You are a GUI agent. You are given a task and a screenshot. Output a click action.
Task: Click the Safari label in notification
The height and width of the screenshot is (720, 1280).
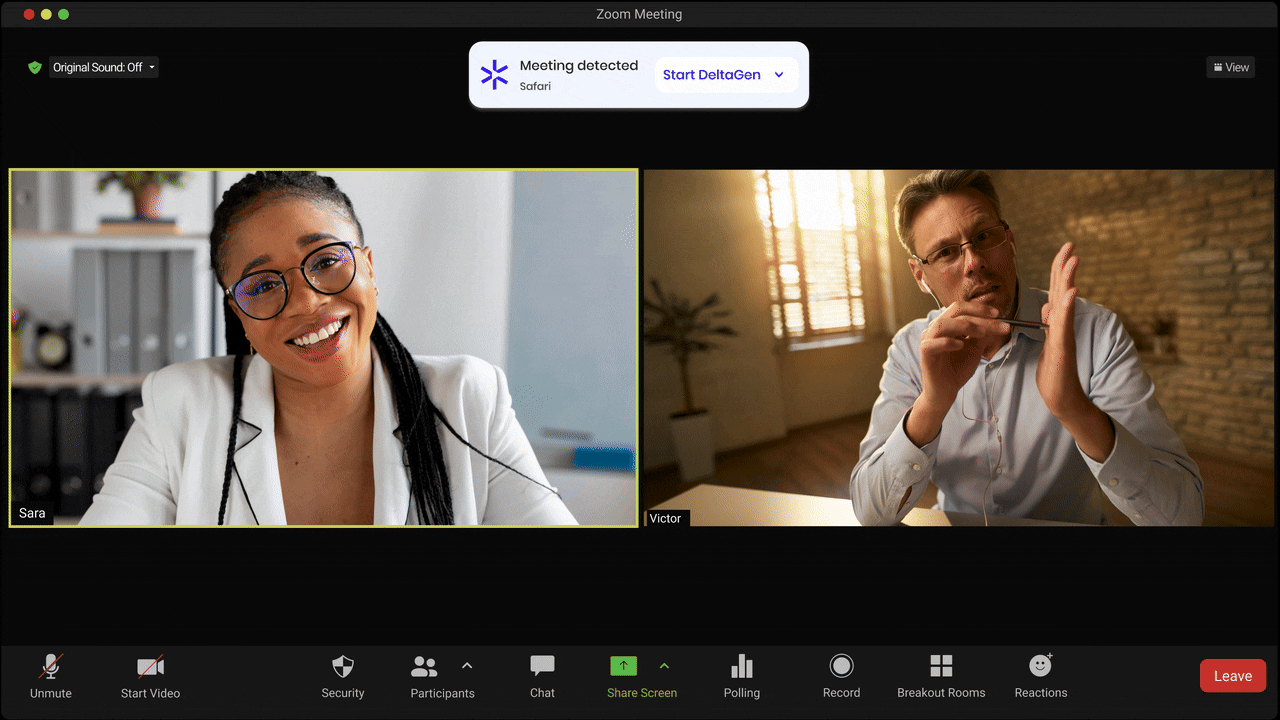click(535, 86)
